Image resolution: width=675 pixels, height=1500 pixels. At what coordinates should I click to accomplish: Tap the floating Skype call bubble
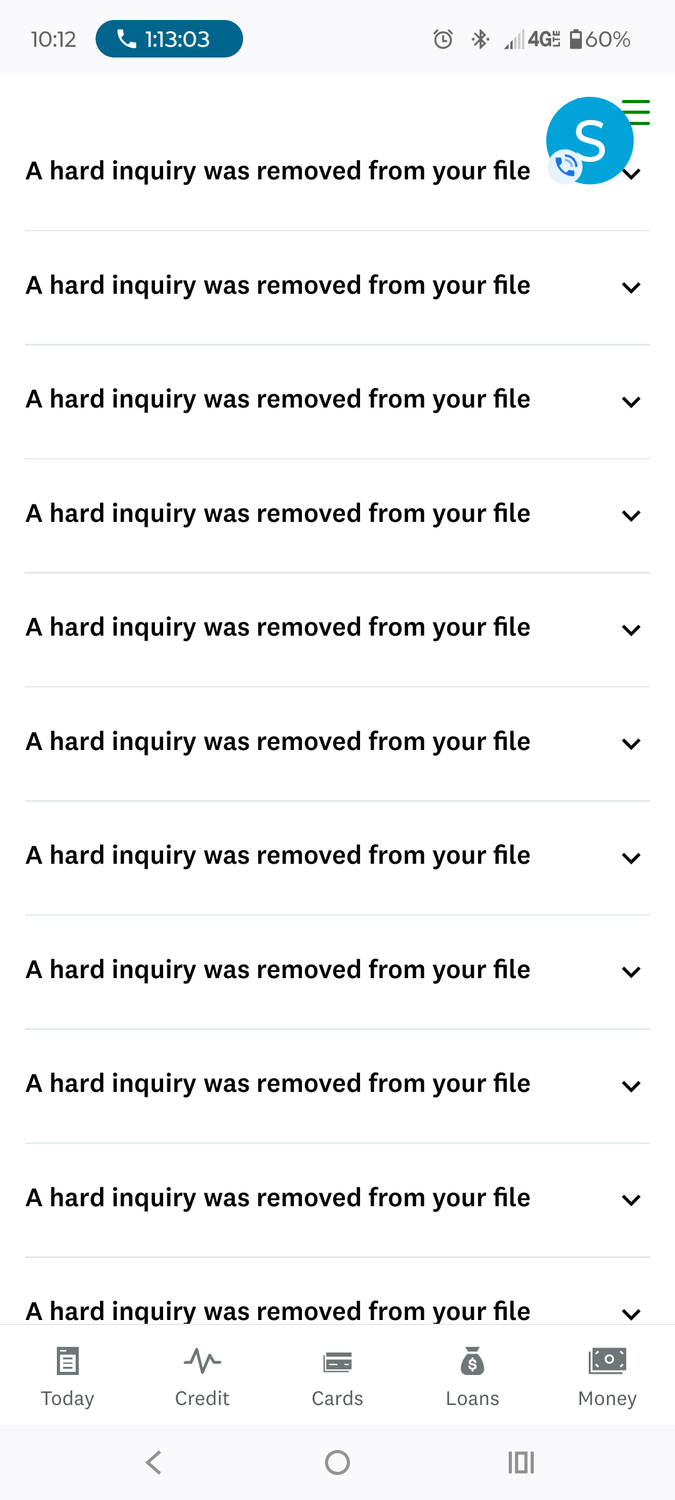[x=589, y=141]
